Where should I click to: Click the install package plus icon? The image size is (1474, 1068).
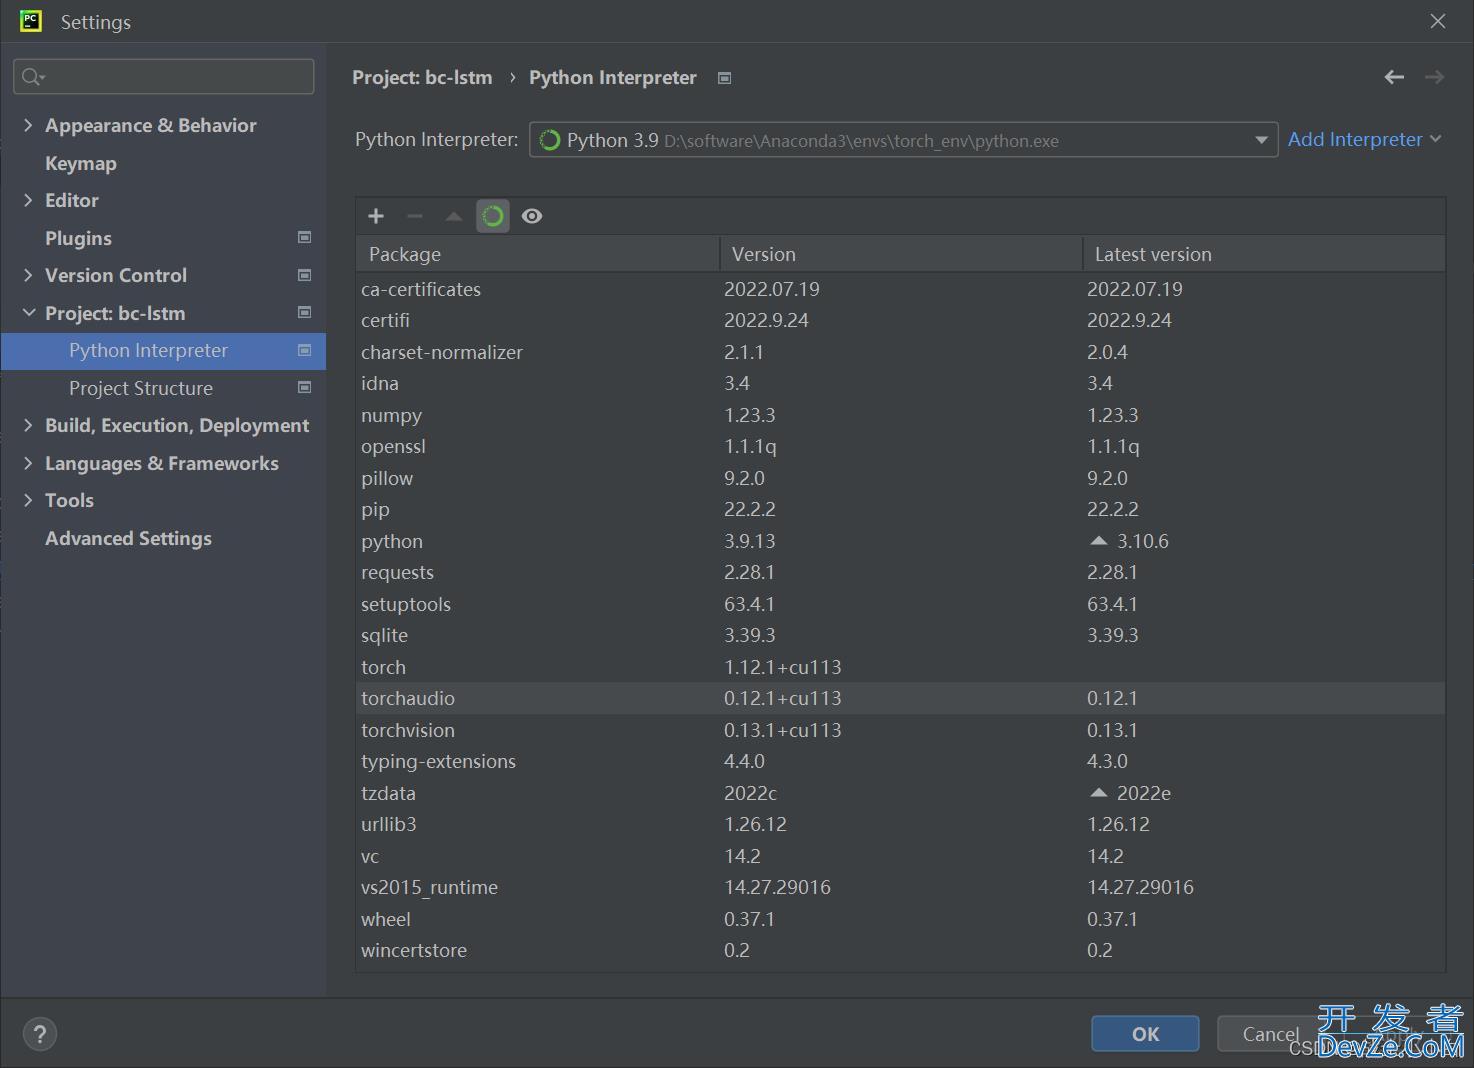point(376,216)
